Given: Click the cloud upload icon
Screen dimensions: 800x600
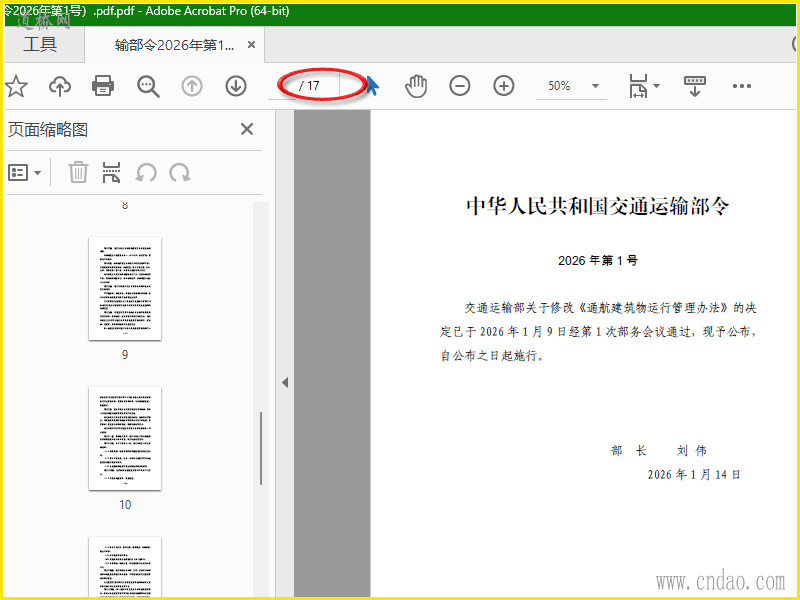Looking at the screenshot, I should tap(60, 86).
